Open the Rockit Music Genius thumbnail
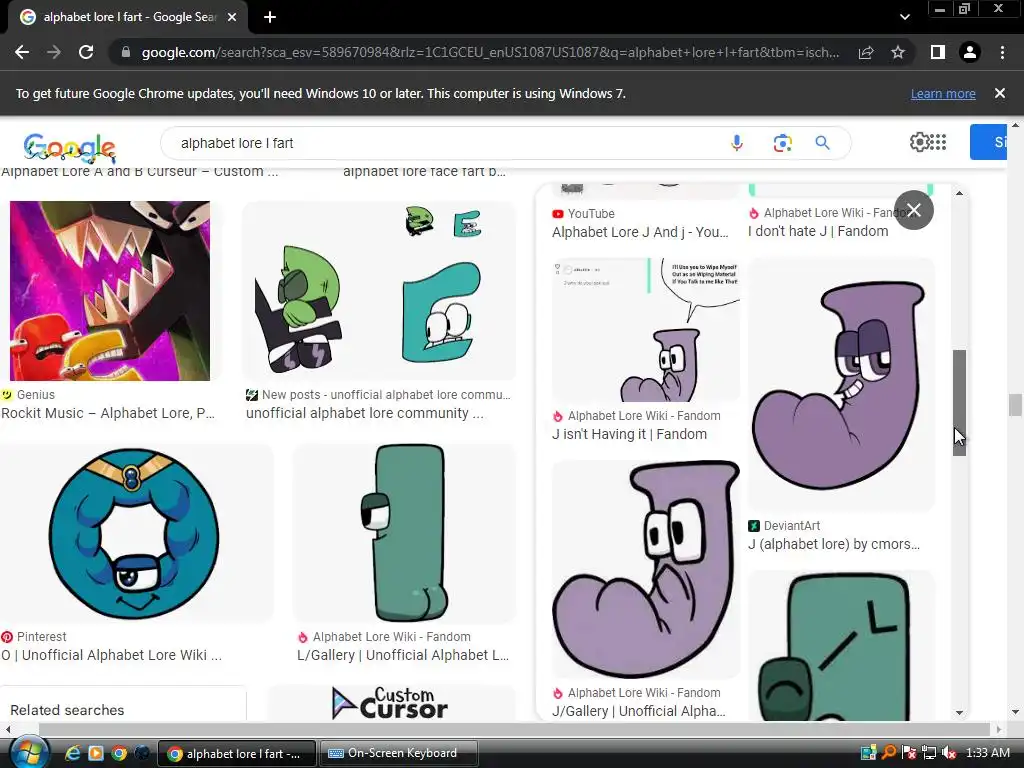This screenshot has width=1024, height=768. click(110, 291)
